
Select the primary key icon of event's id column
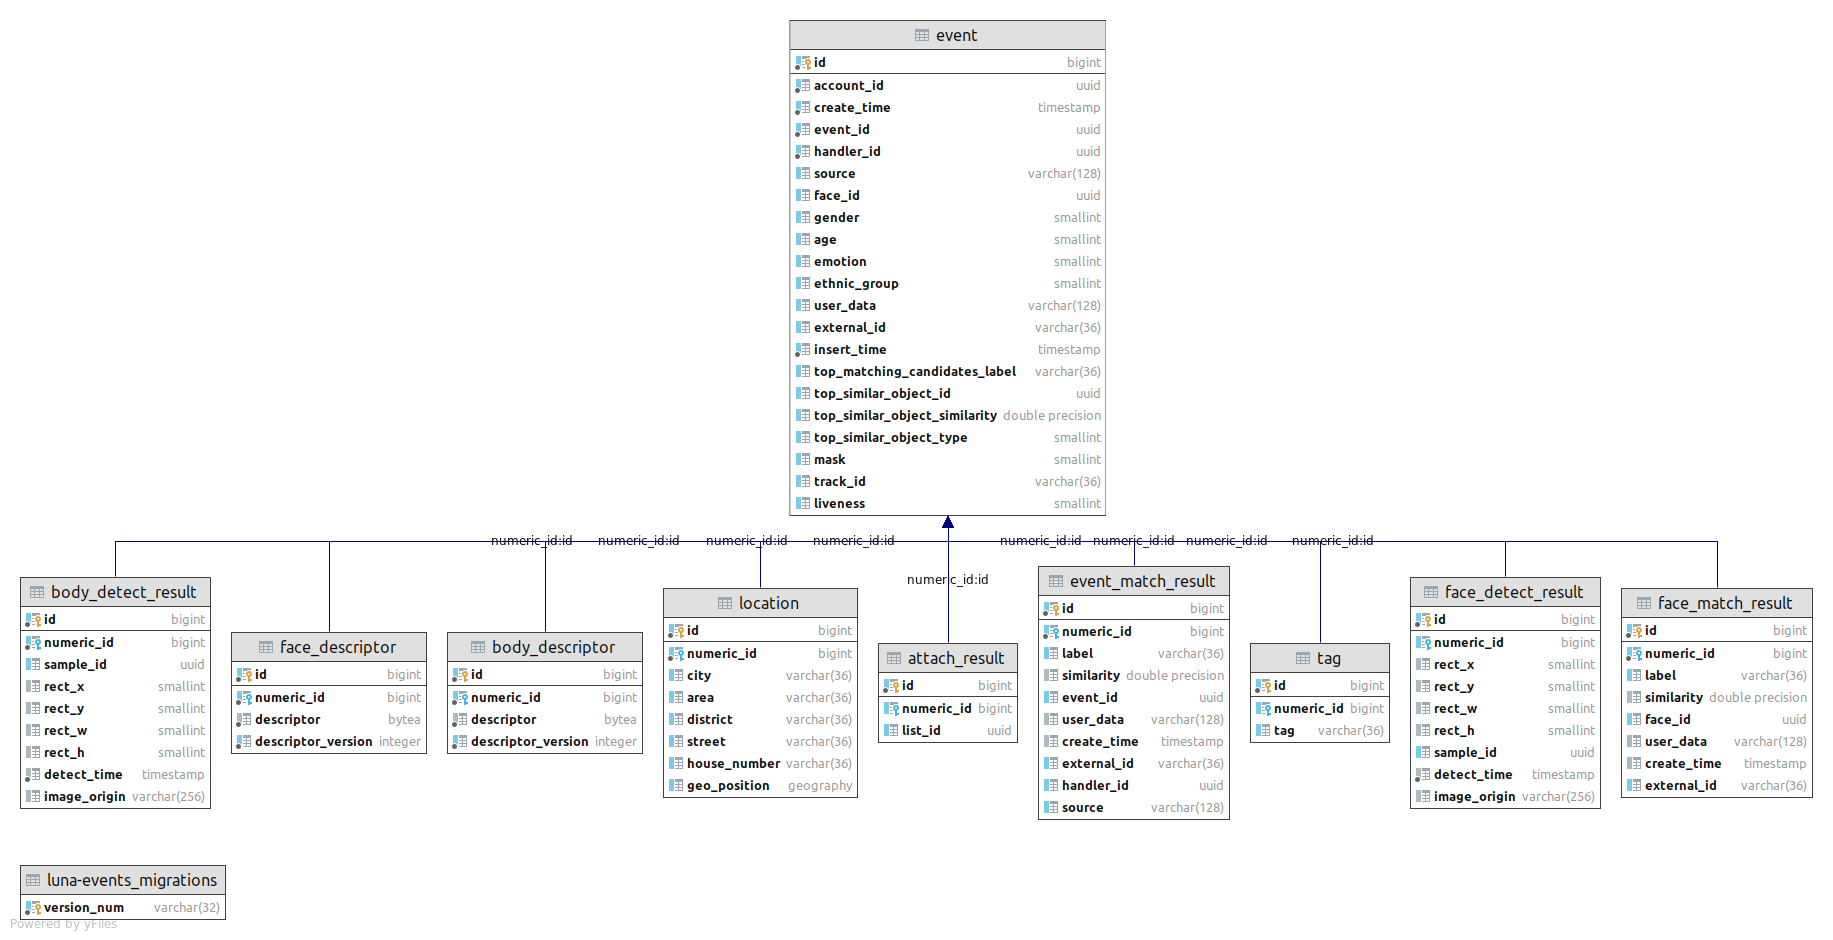(x=803, y=62)
